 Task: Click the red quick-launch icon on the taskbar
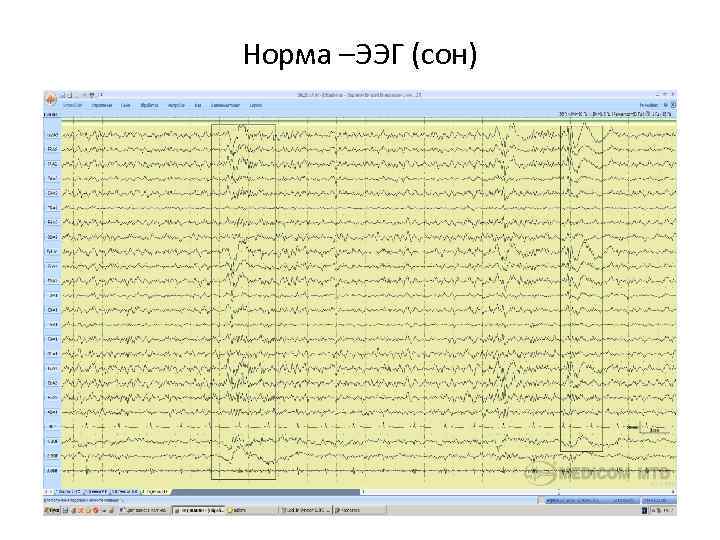tap(96, 510)
